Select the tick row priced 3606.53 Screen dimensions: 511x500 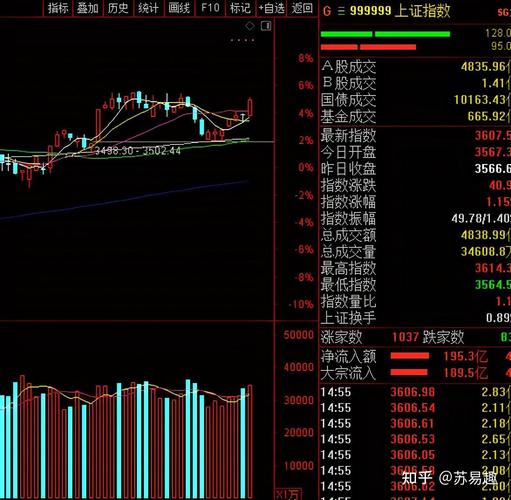(416, 439)
